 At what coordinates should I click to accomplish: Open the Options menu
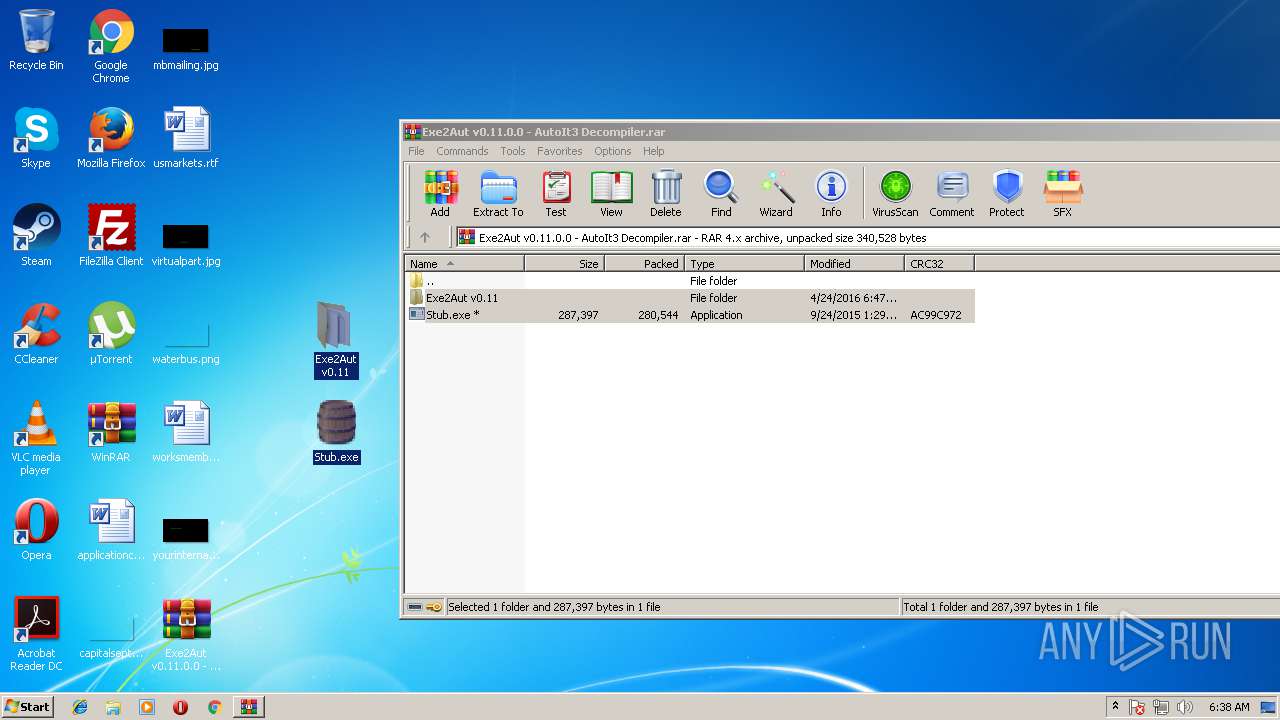coord(612,151)
